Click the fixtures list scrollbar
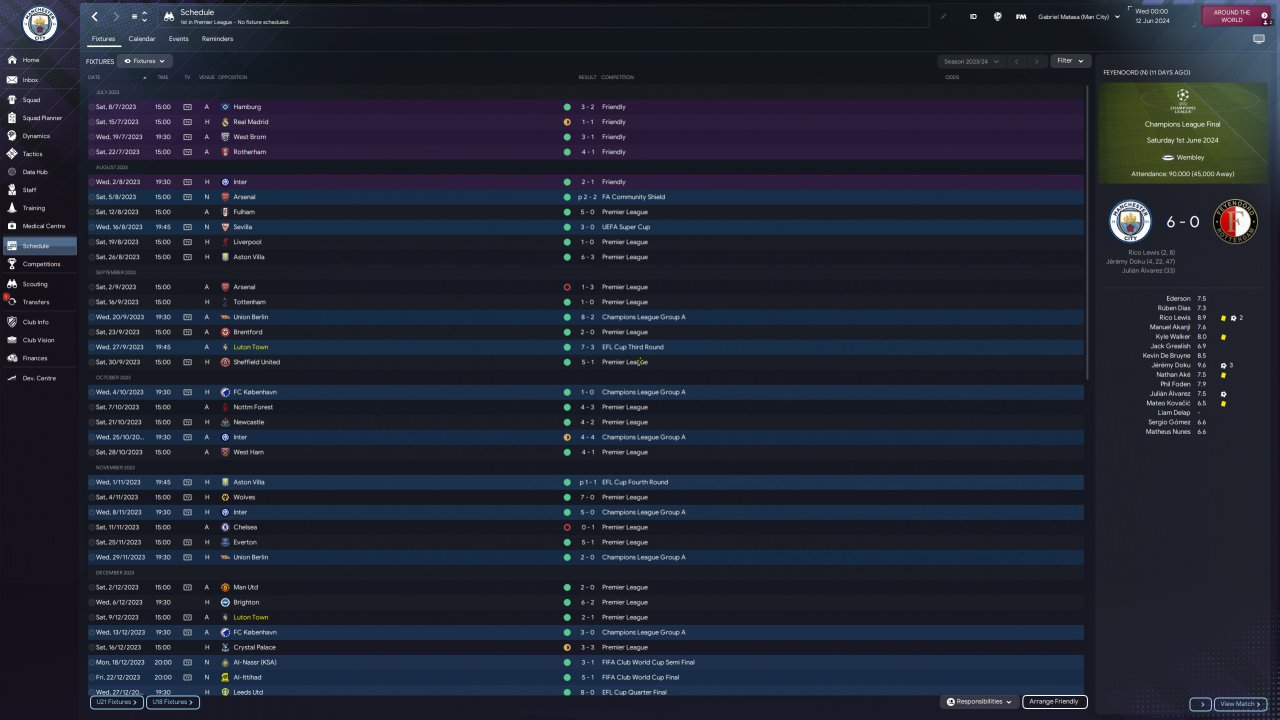The width and height of the screenshot is (1280, 720). (1088, 230)
